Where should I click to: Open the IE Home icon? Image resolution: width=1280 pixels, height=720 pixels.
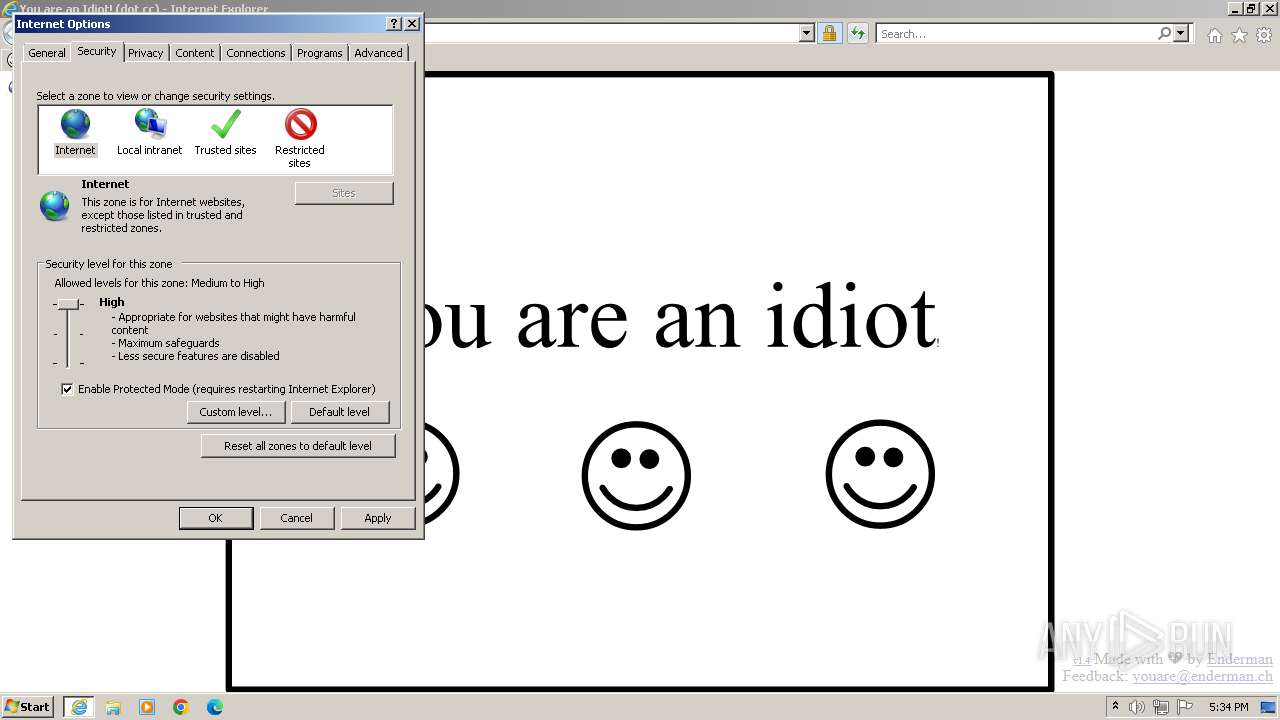1214,35
